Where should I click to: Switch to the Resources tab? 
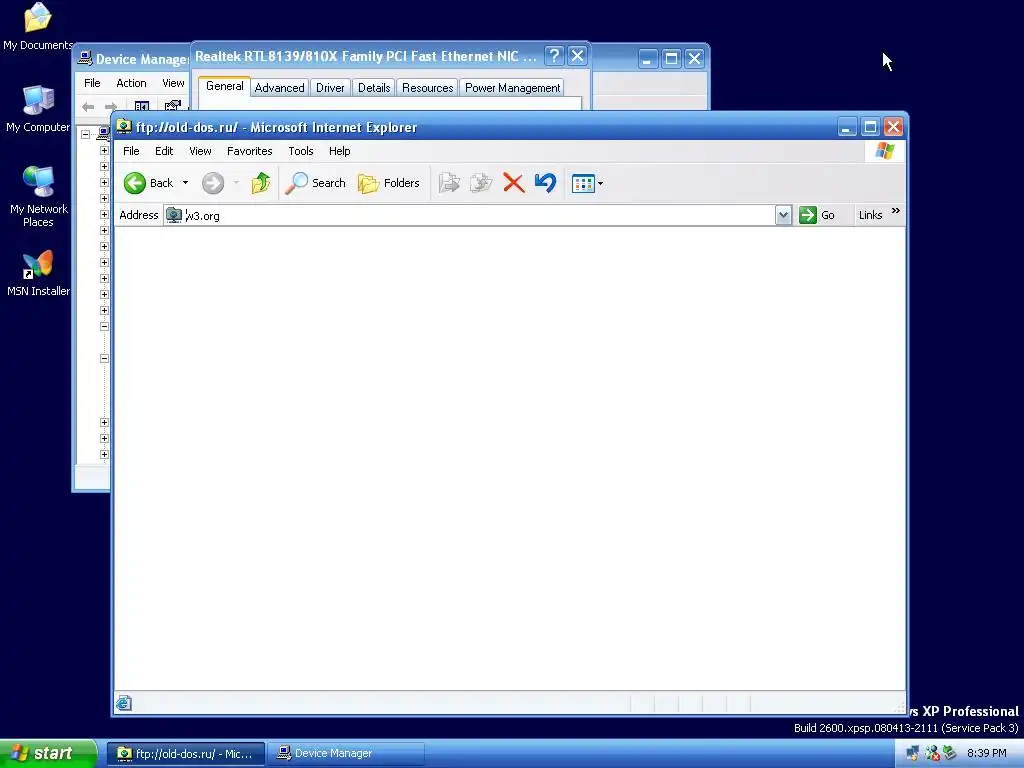(x=427, y=88)
